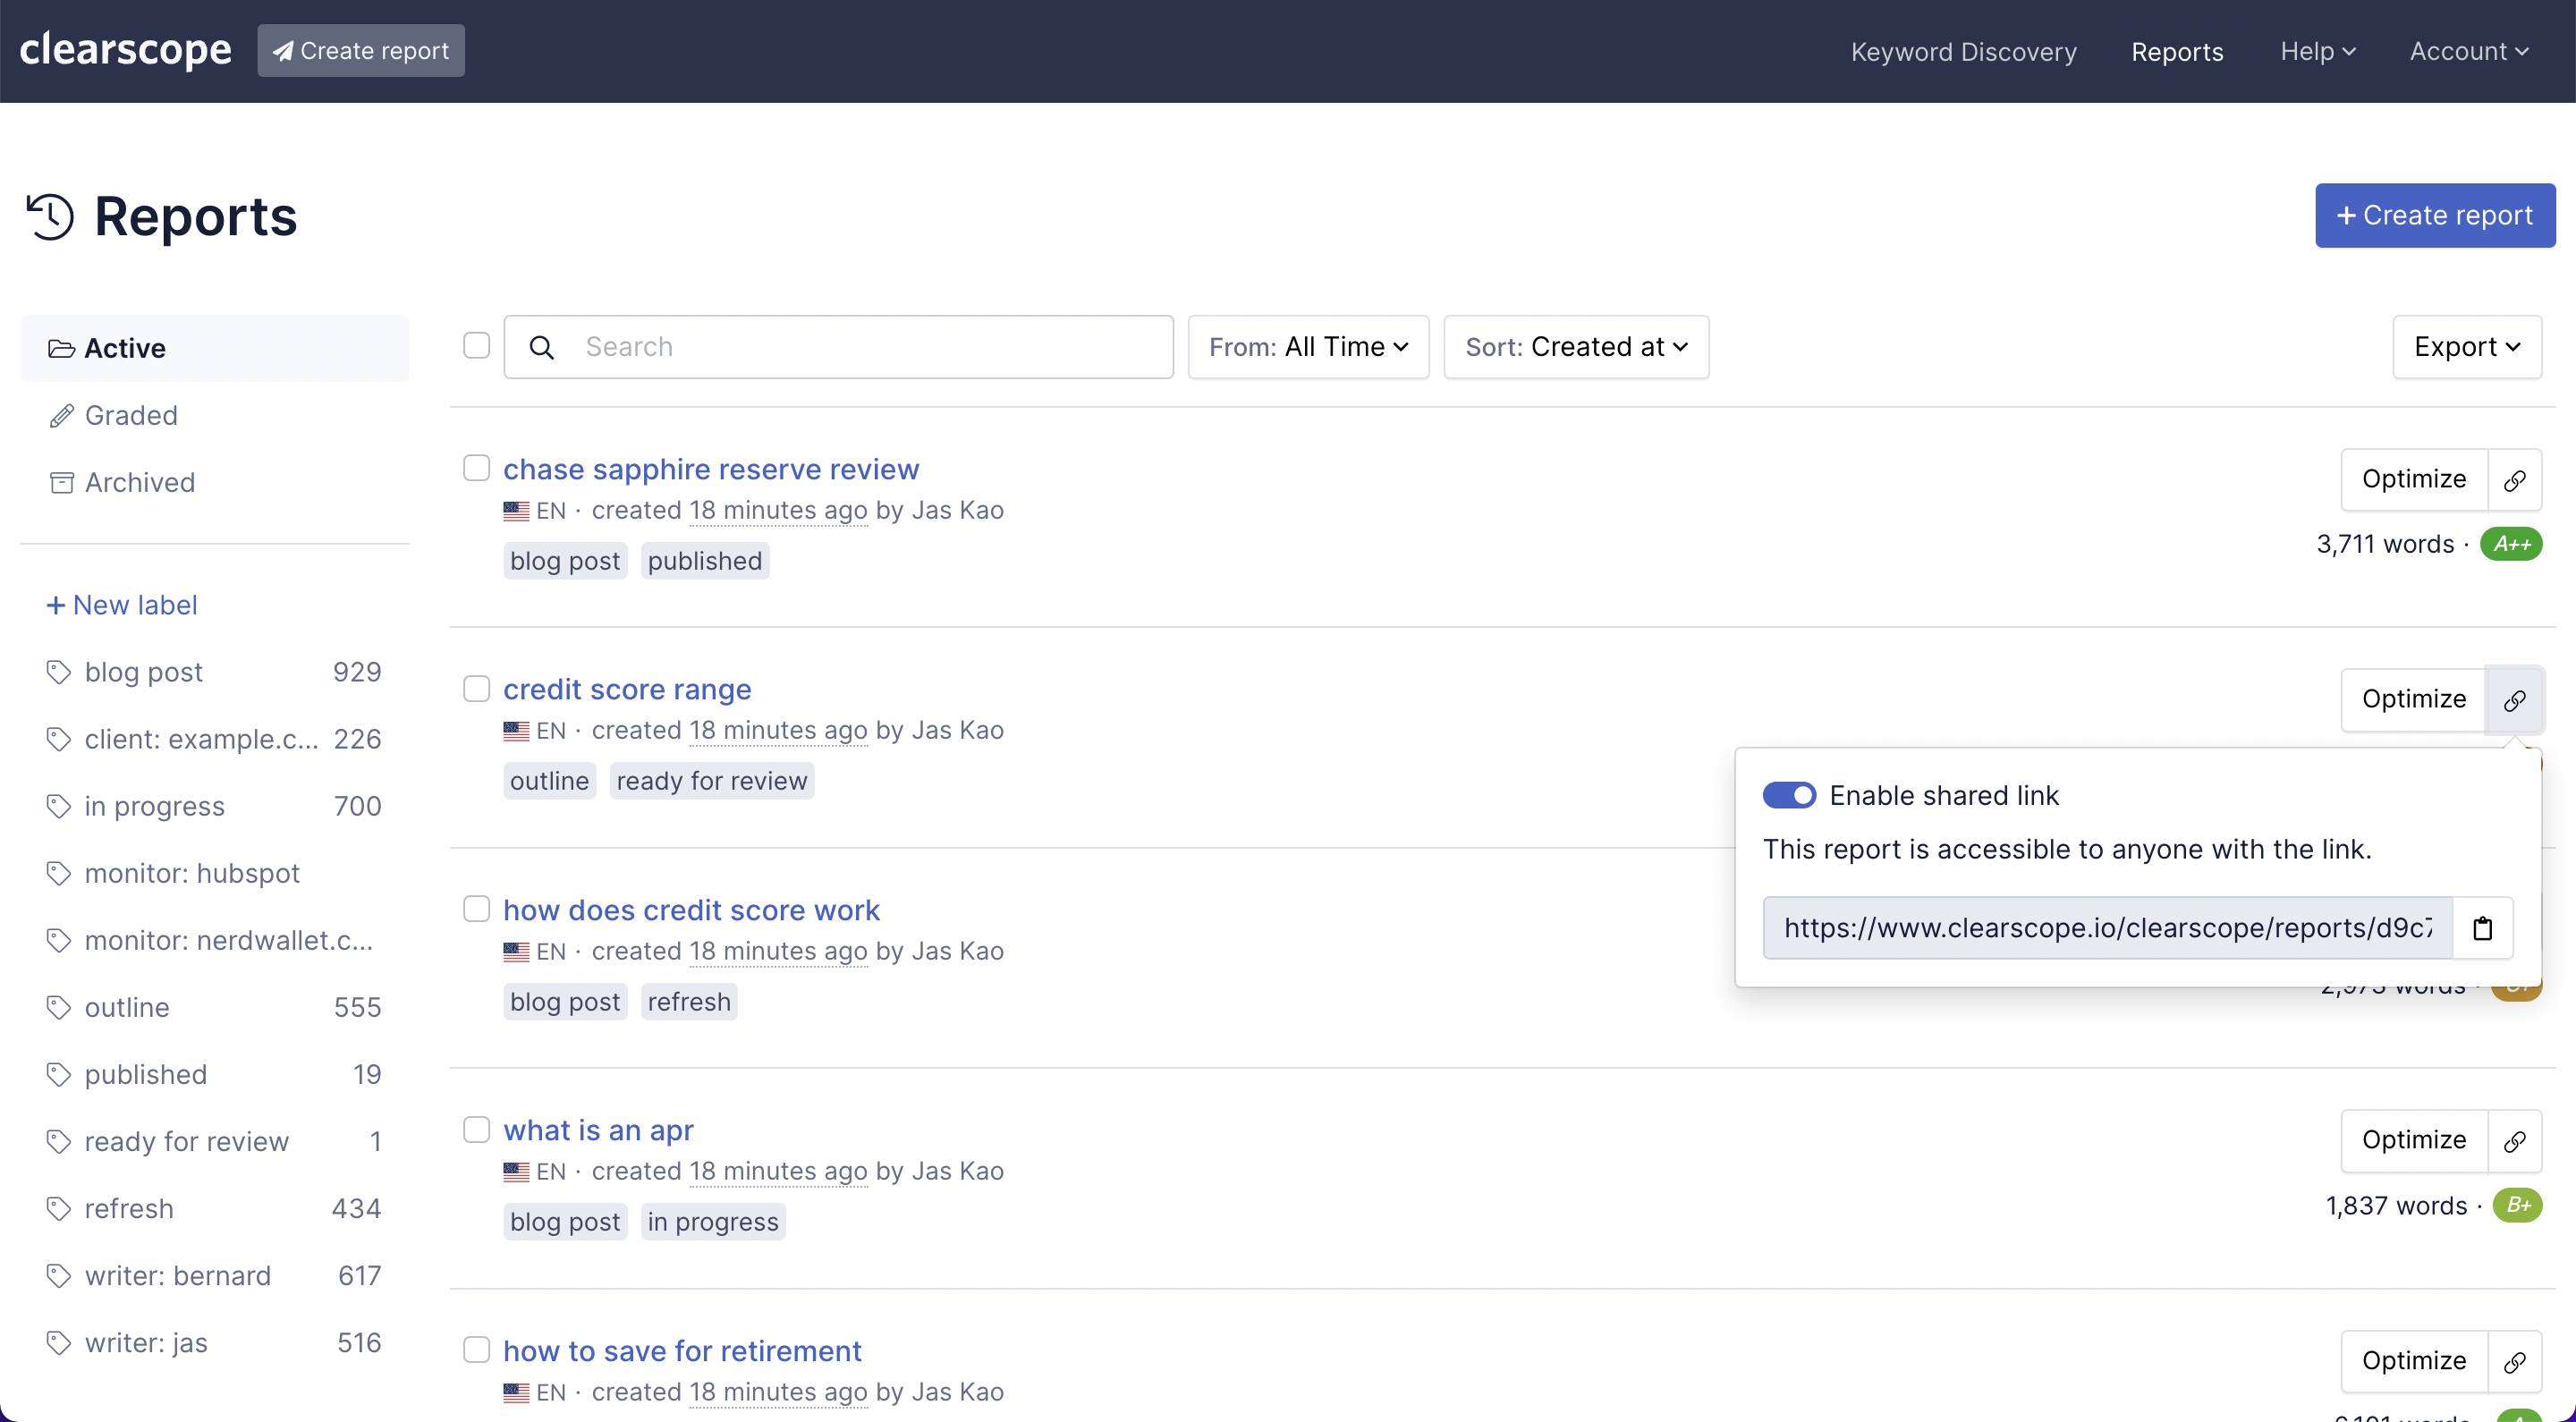The width and height of the screenshot is (2576, 1422).
Task: Click the chain/link icon for how to save for retirement
Action: click(x=2514, y=1359)
